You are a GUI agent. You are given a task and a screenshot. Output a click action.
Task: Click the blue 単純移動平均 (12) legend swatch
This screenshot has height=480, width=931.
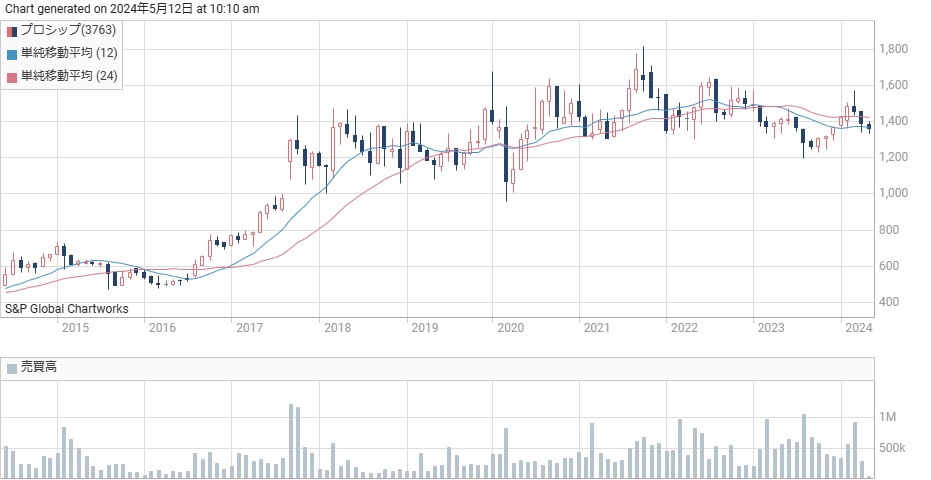(x=12, y=55)
